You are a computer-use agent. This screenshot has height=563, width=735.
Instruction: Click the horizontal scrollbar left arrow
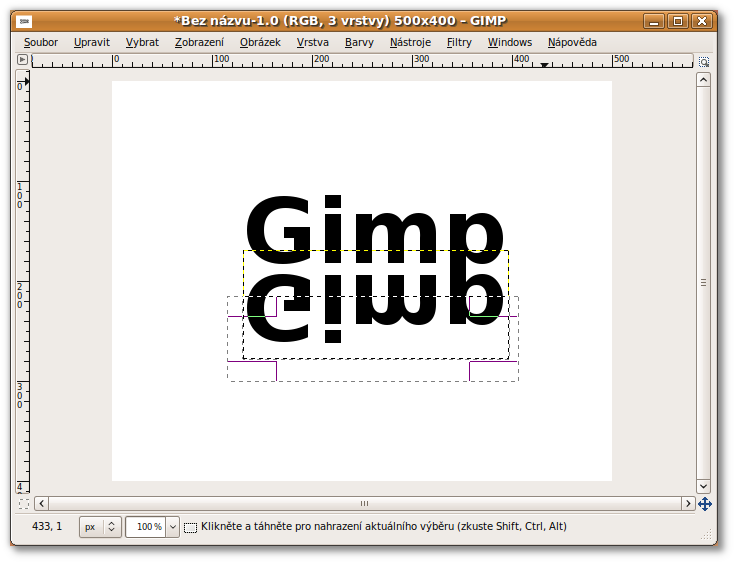(x=42, y=503)
